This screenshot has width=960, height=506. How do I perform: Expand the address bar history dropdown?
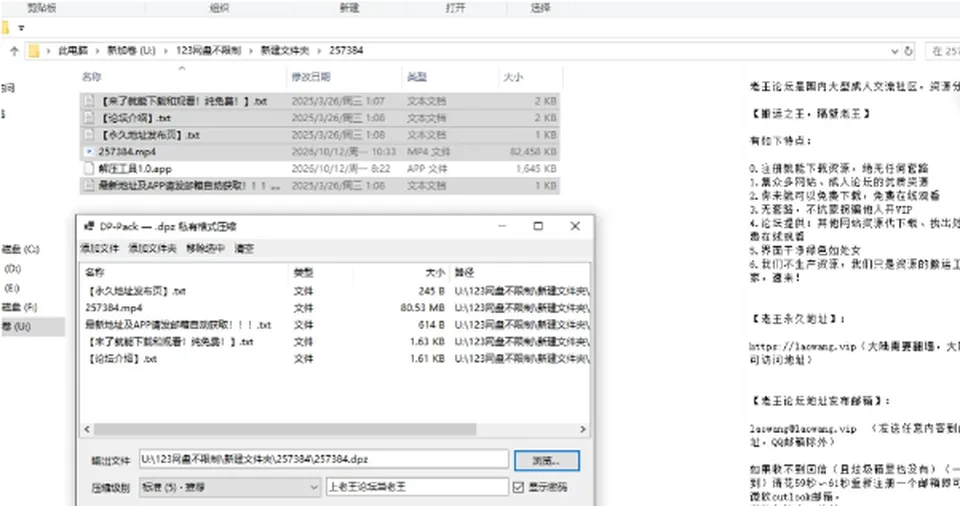894,51
